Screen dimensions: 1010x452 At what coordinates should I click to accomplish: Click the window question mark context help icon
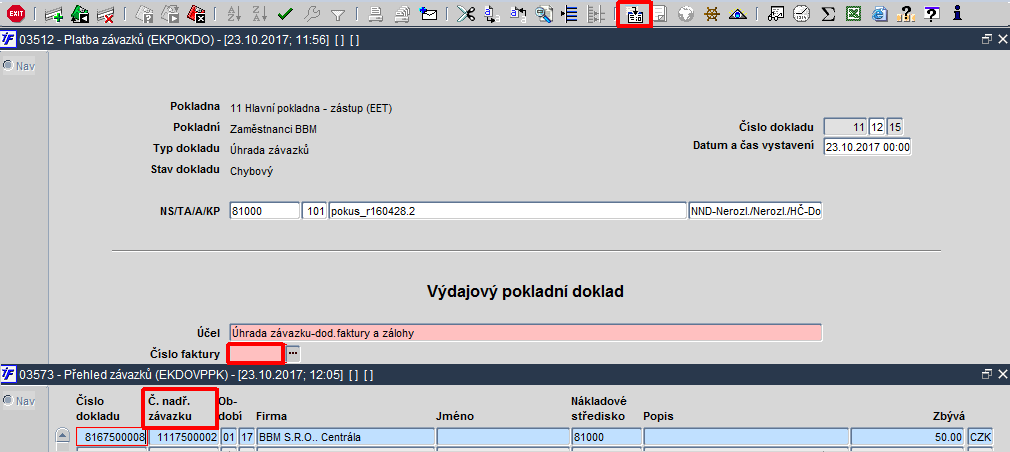(x=931, y=14)
